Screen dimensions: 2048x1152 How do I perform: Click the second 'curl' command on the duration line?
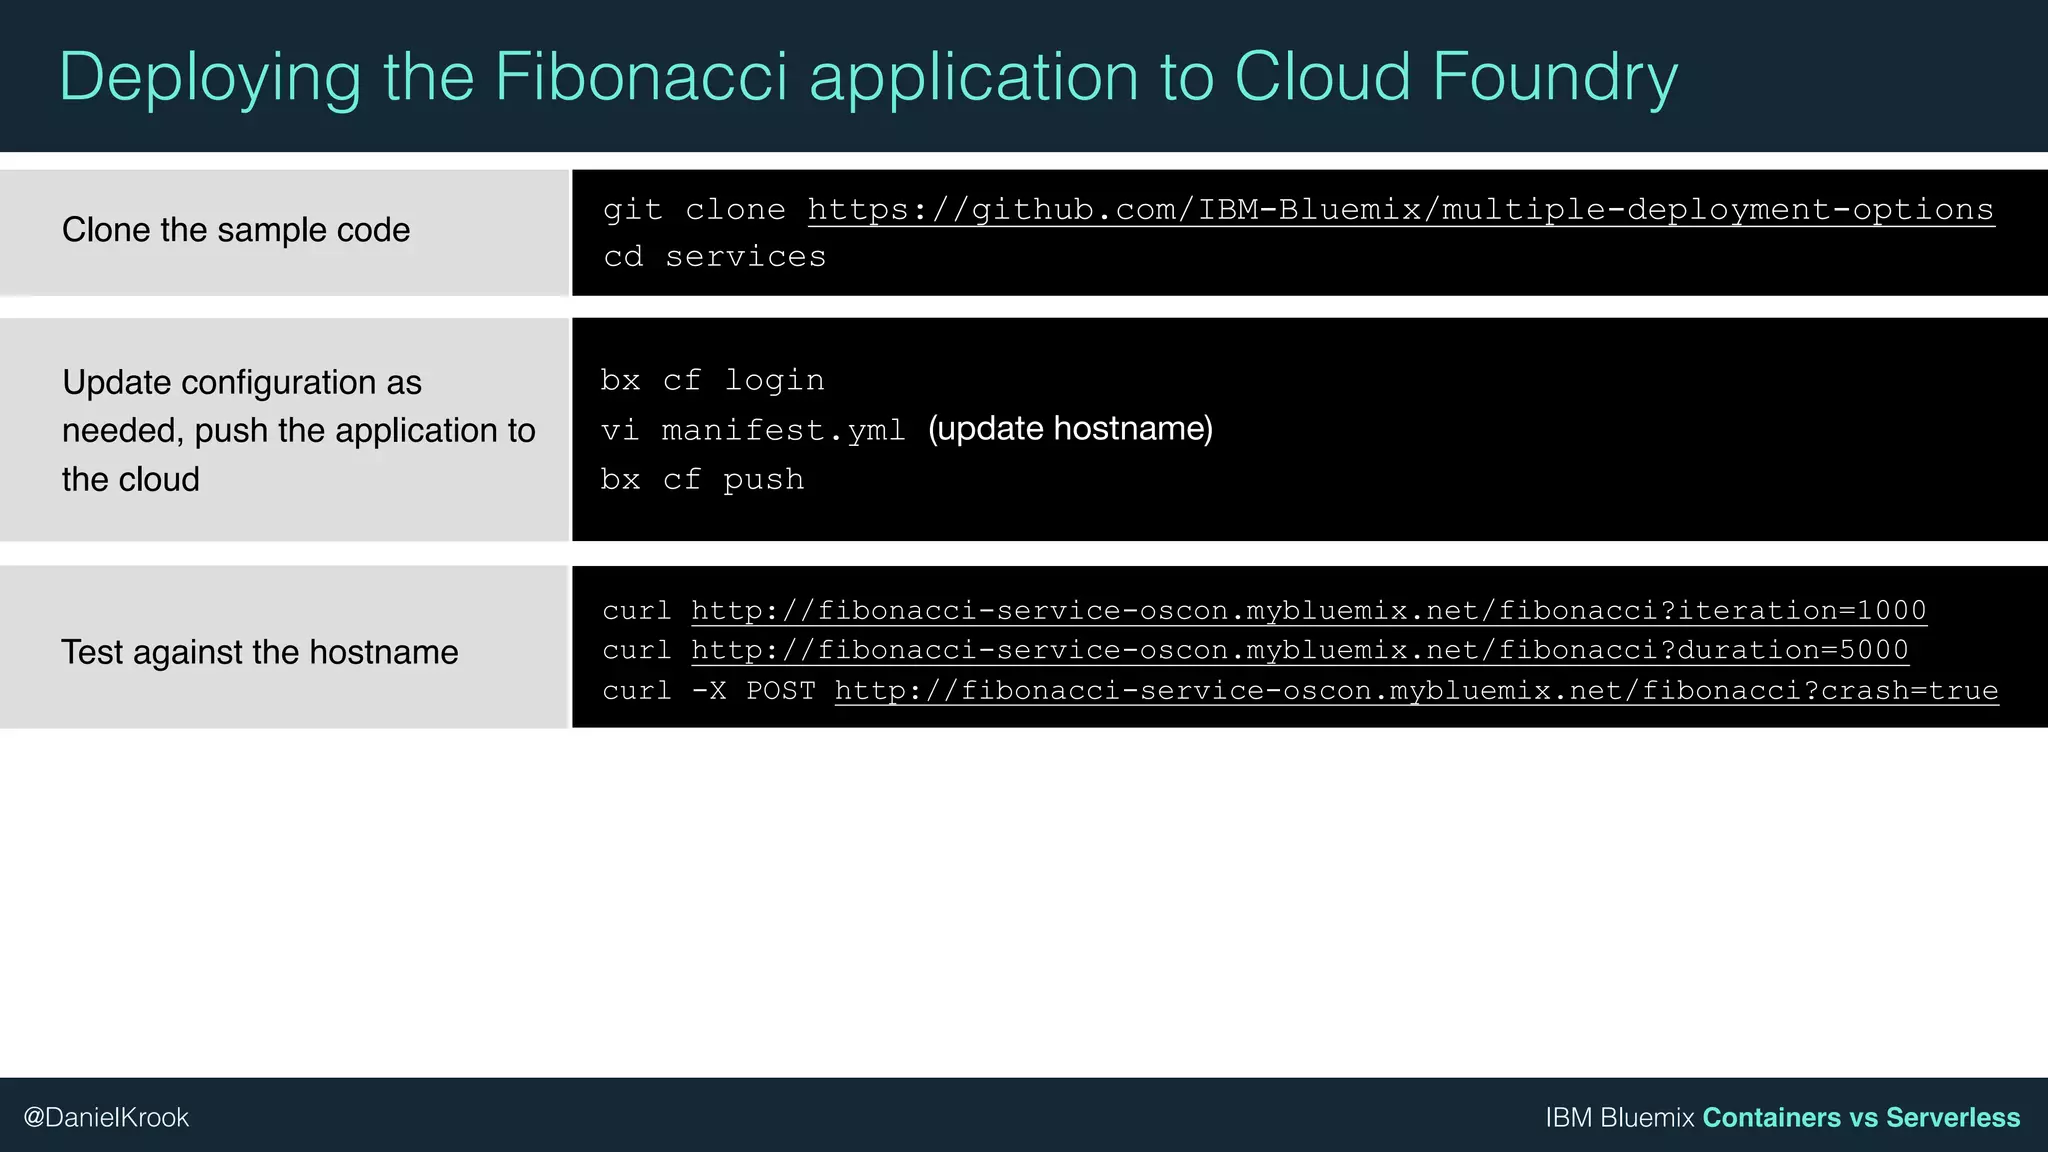(x=637, y=650)
